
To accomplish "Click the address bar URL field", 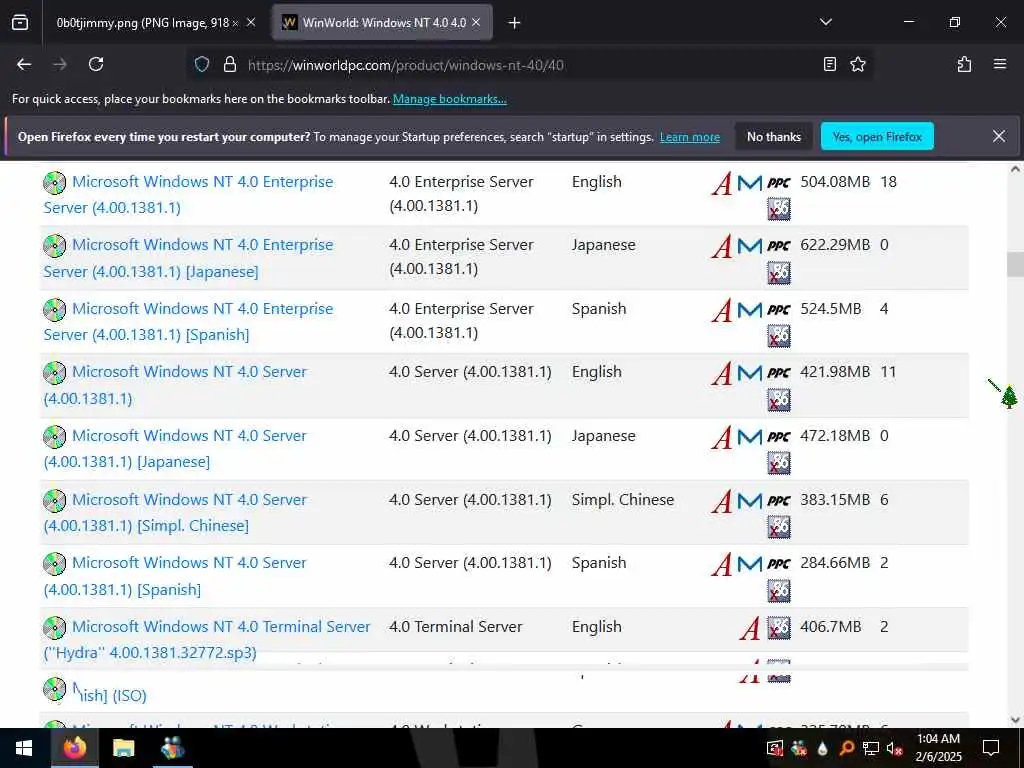I will (x=529, y=65).
